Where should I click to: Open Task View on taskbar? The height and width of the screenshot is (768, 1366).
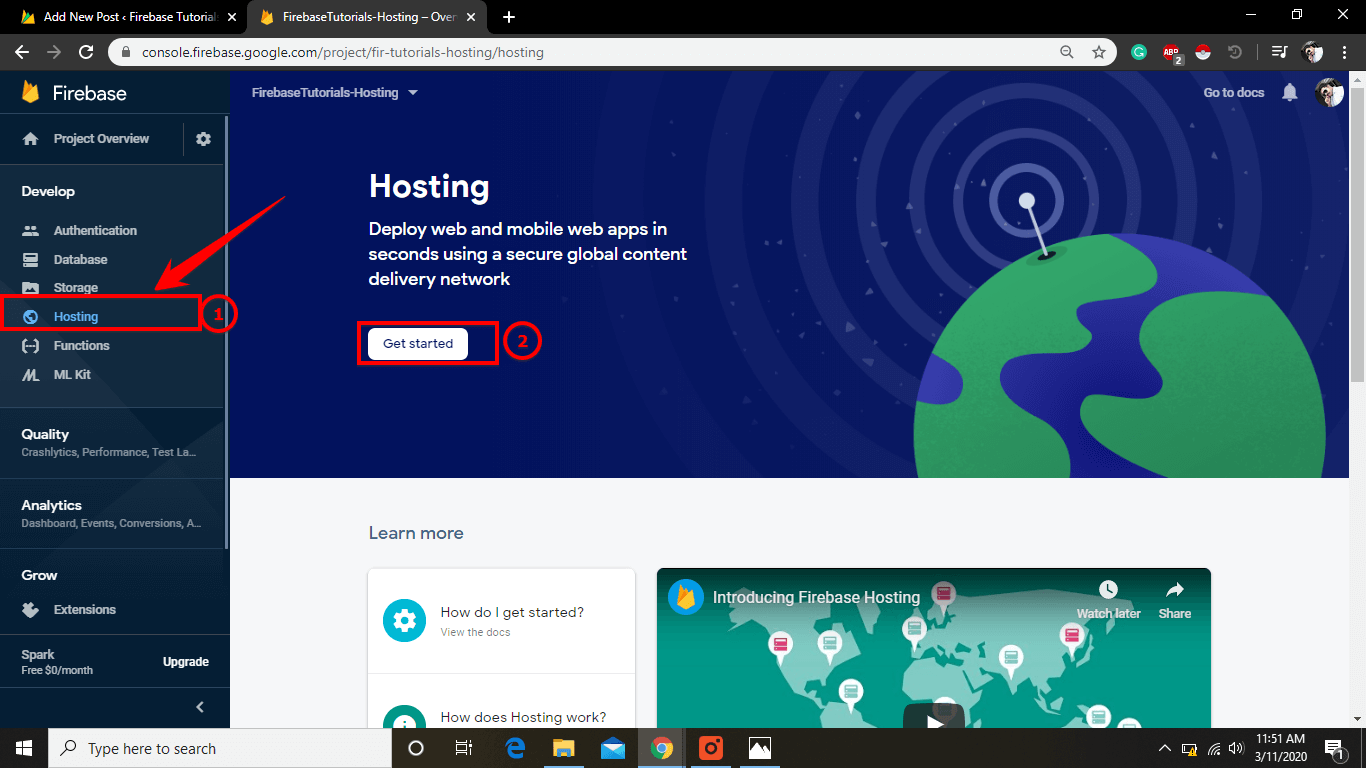(x=464, y=748)
